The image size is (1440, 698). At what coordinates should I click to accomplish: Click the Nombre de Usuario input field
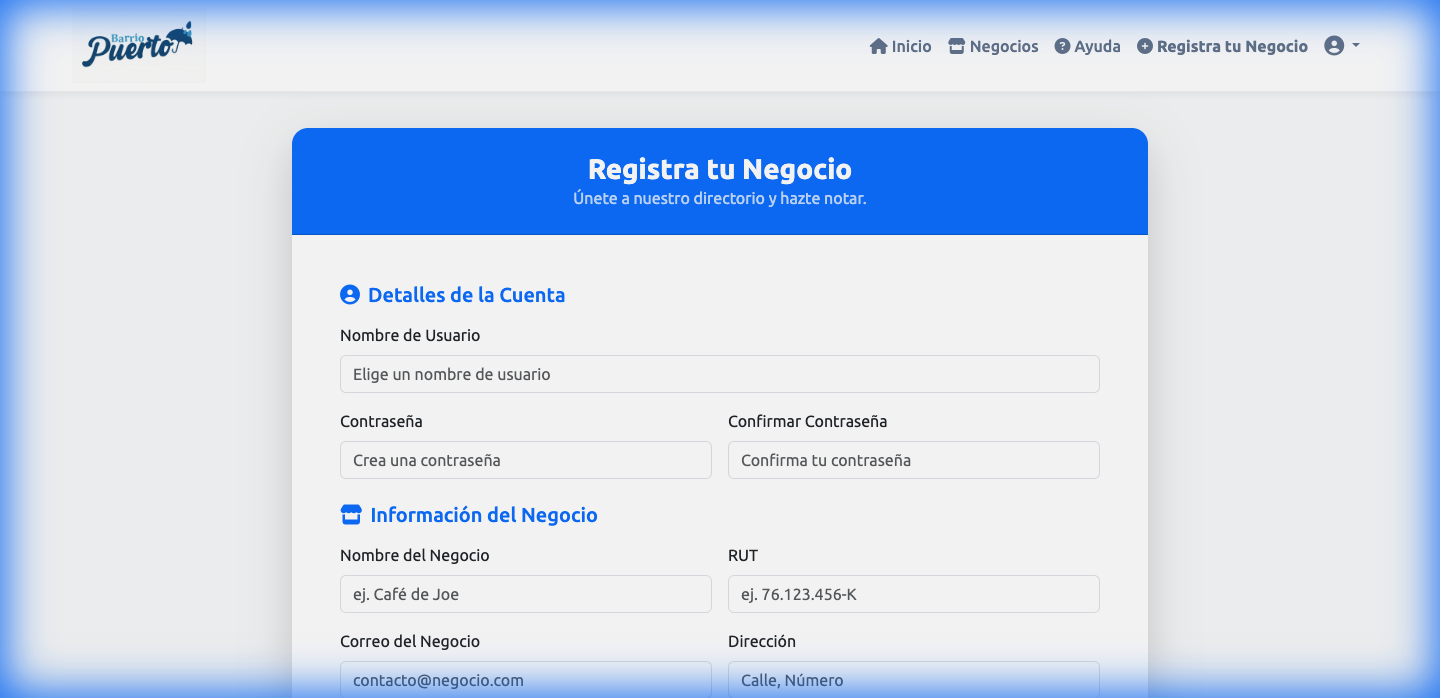[x=719, y=373]
